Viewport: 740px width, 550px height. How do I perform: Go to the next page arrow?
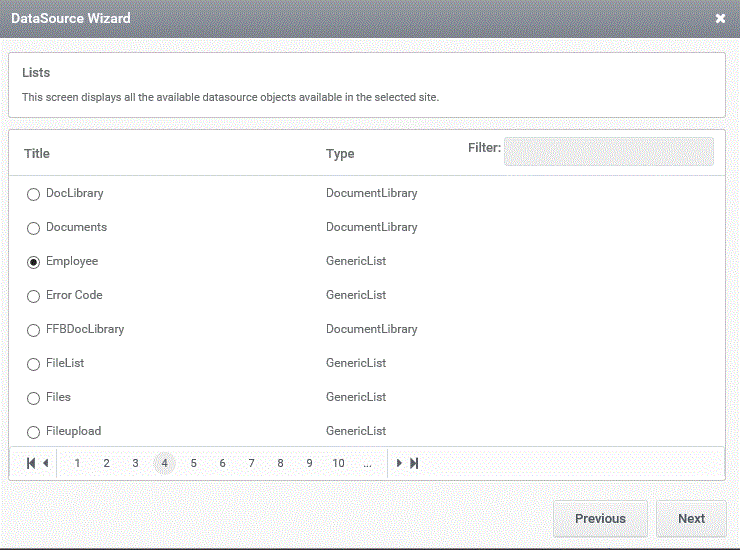[x=399, y=463]
